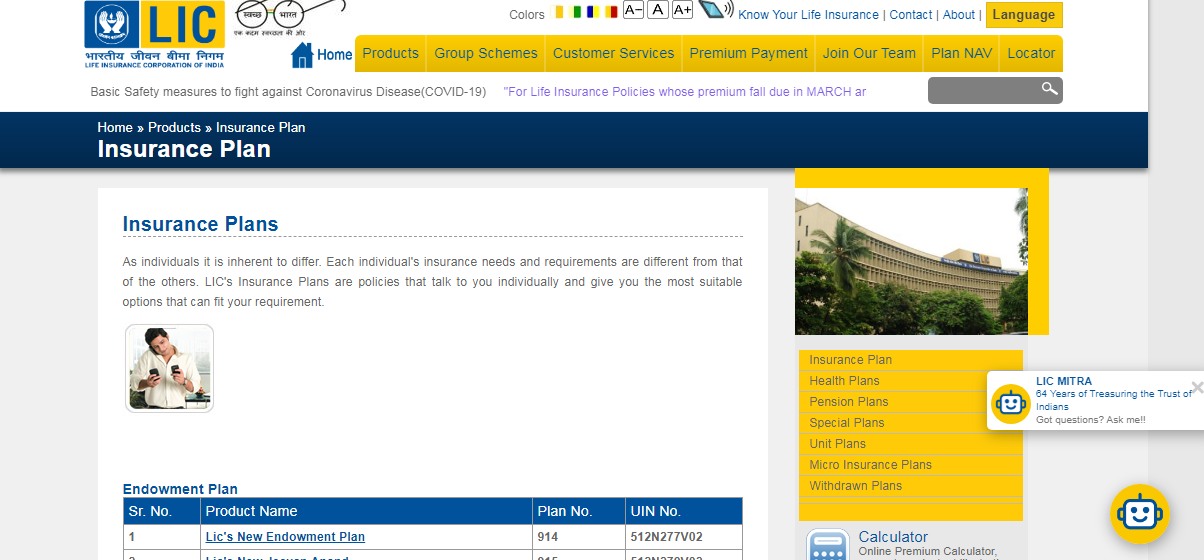Click the Online Premium Calculator text
Image resolution: width=1204 pixels, height=560 pixels.
(x=928, y=552)
